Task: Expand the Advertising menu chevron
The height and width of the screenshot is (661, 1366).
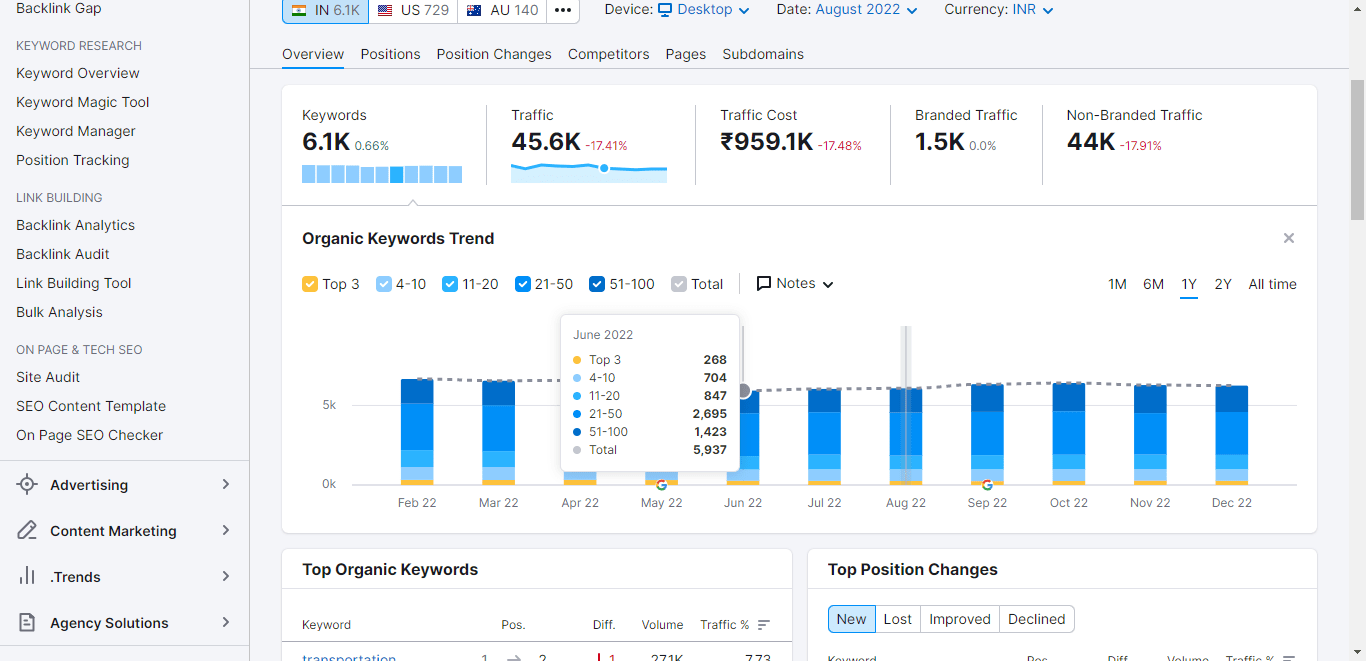Action: click(x=226, y=485)
